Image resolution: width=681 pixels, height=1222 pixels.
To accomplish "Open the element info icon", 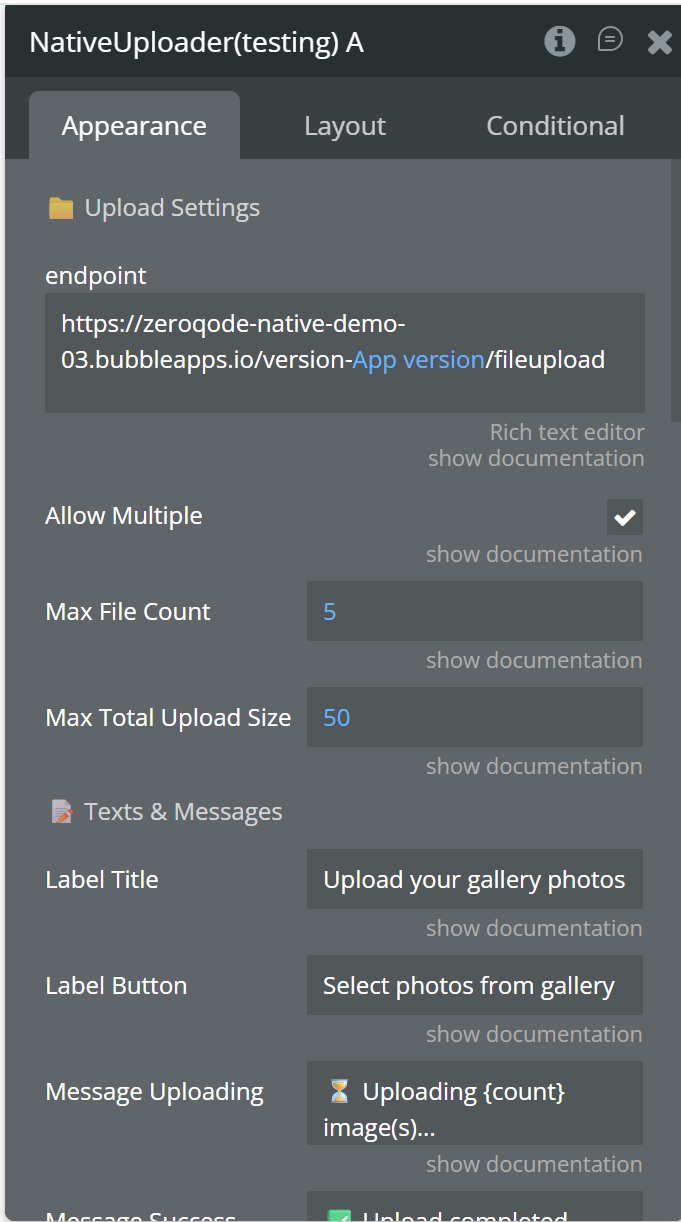I will (x=559, y=41).
